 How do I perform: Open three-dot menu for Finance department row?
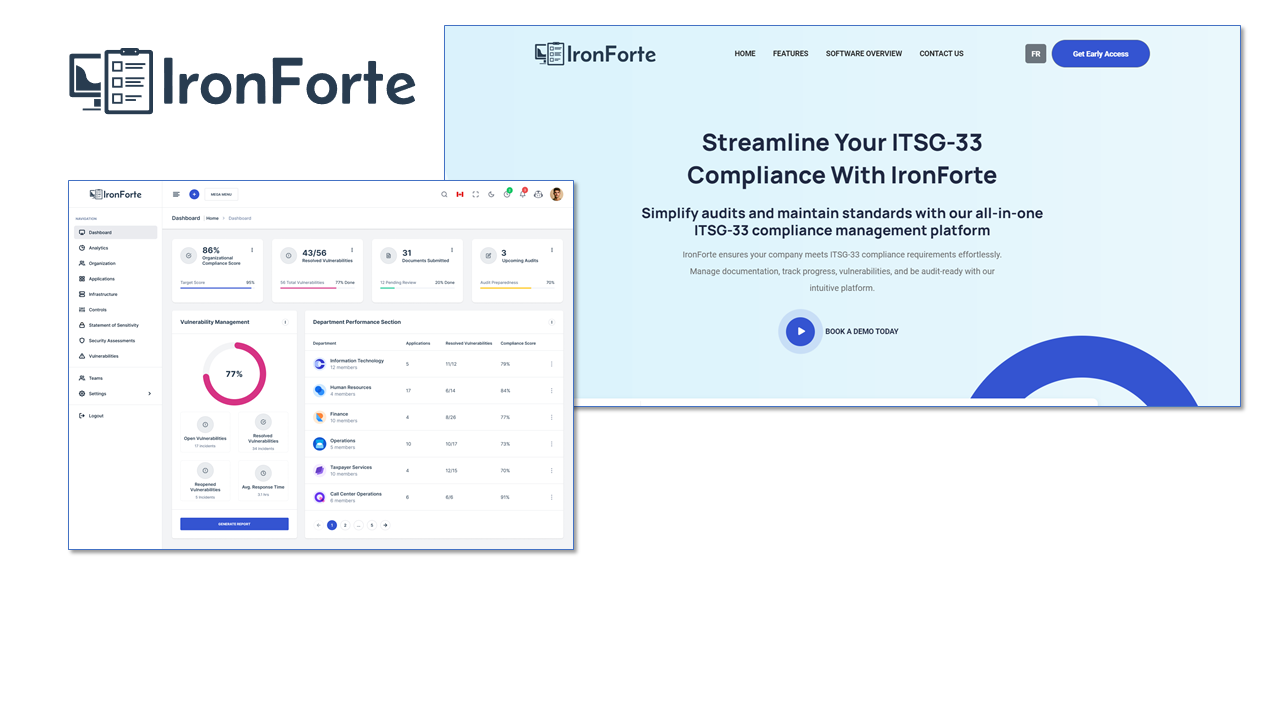[x=551, y=417]
